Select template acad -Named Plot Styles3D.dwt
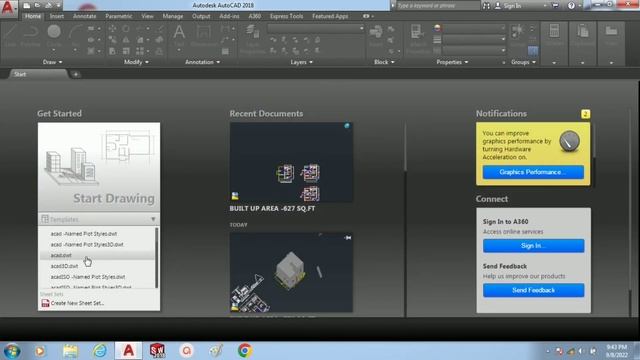Viewport: 640px width, 360px height. 87,244
